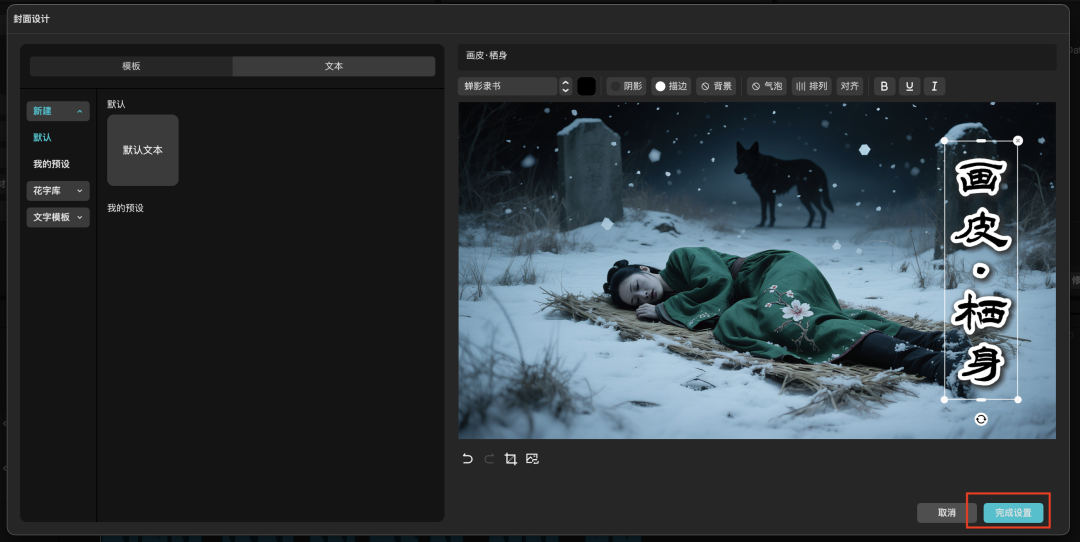This screenshot has height=542, width=1080.
Task: Click the undo arrow icon below canvas
Action: tap(467, 459)
